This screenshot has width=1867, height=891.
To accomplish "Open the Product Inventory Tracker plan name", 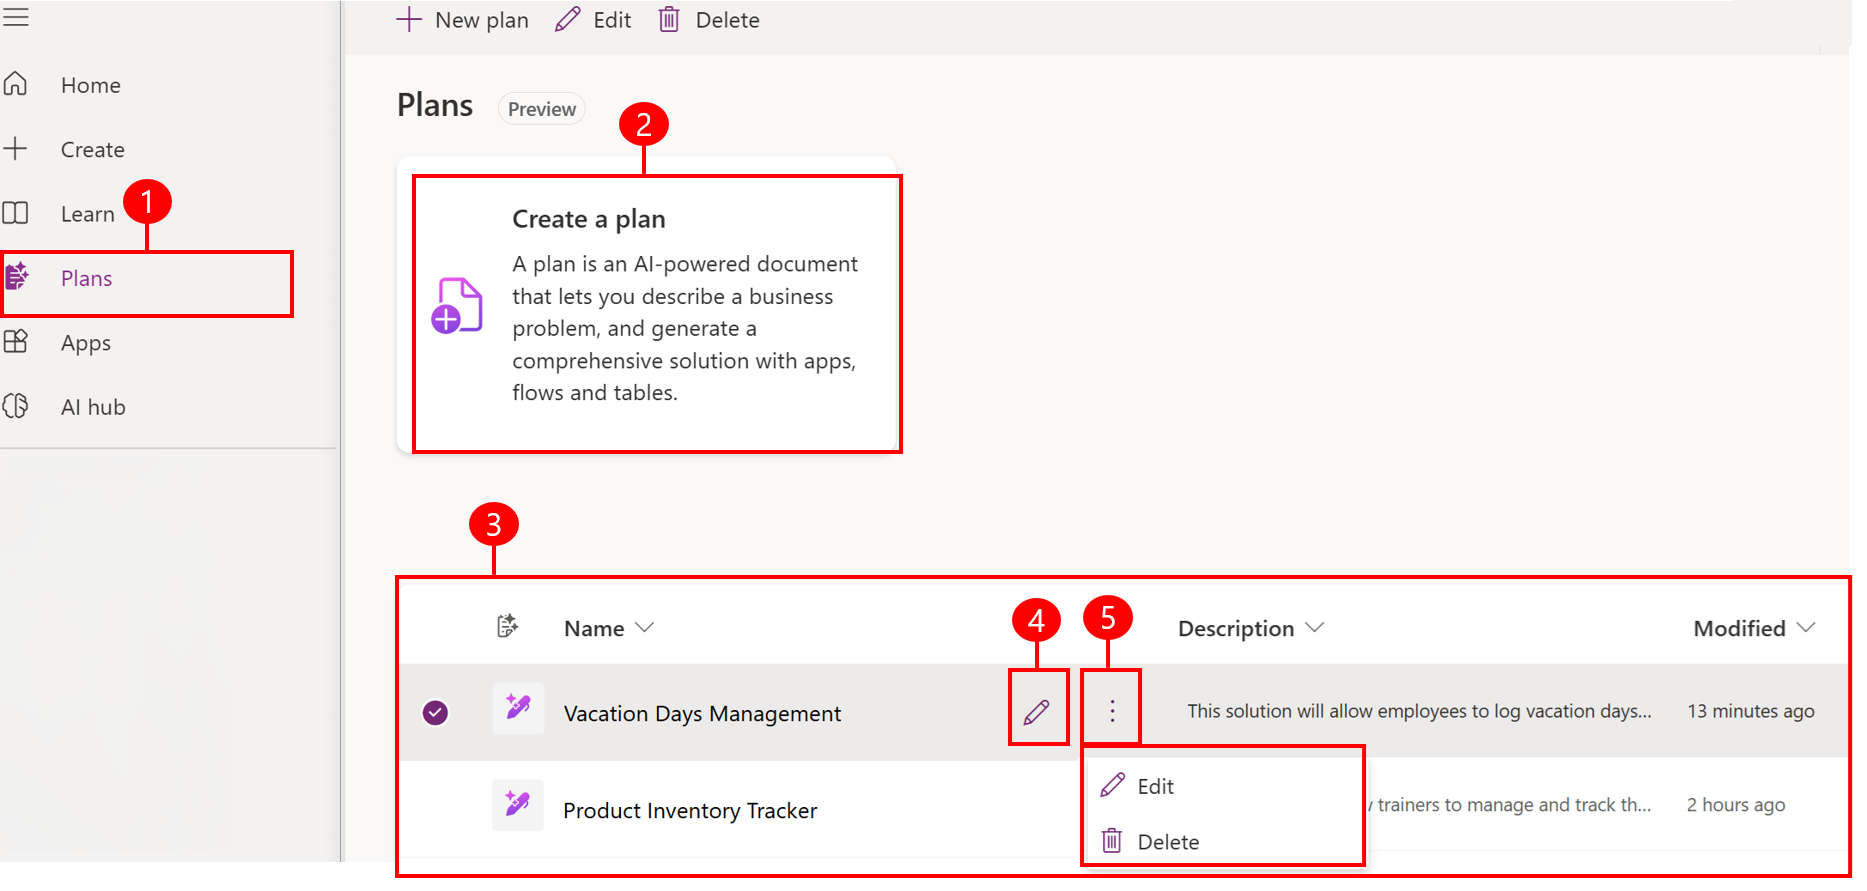I will tap(690, 810).
